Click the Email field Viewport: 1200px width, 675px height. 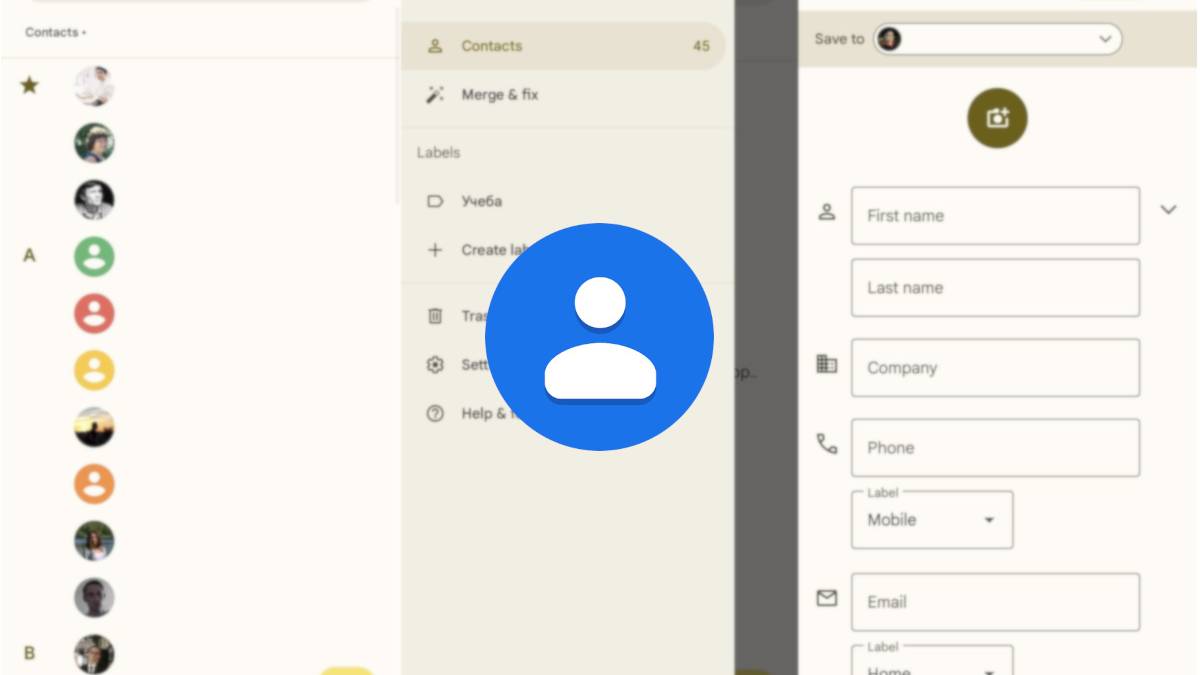pyautogui.click(x=995, y=602)
